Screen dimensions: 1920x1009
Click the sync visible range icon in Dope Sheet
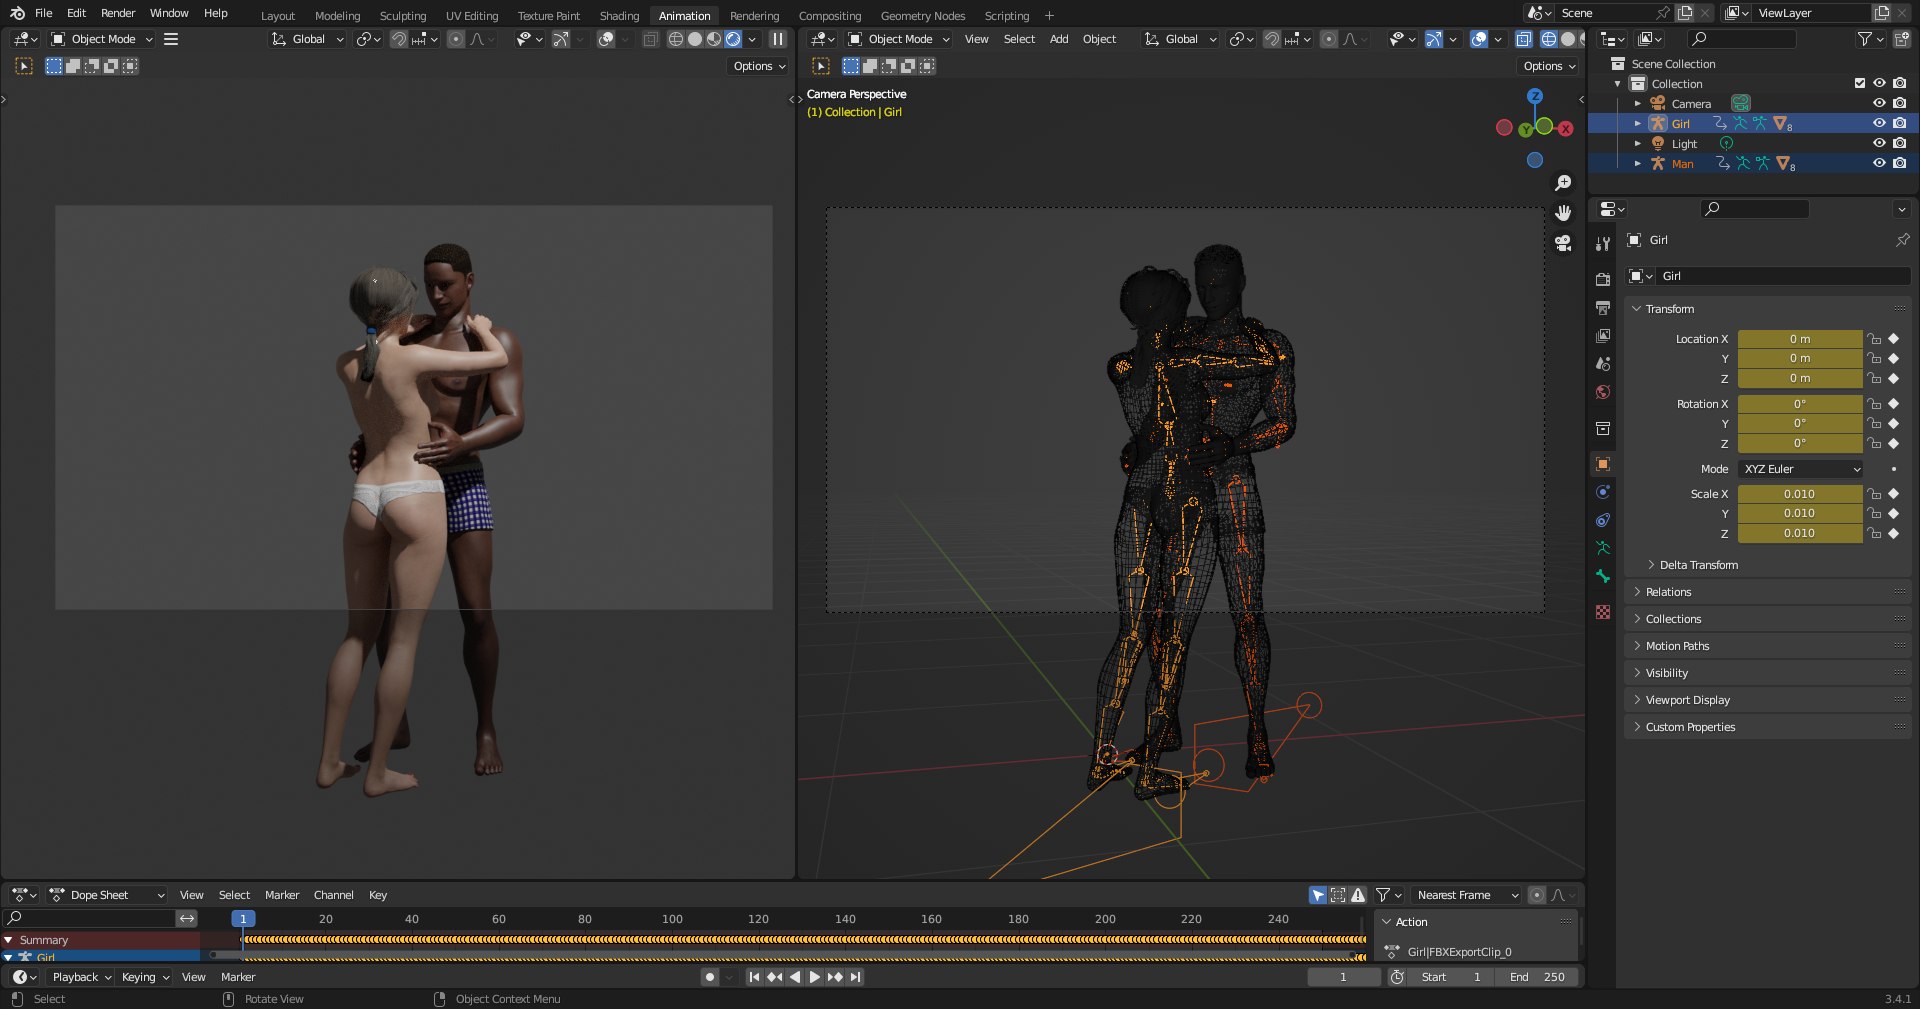coord(187,918)
